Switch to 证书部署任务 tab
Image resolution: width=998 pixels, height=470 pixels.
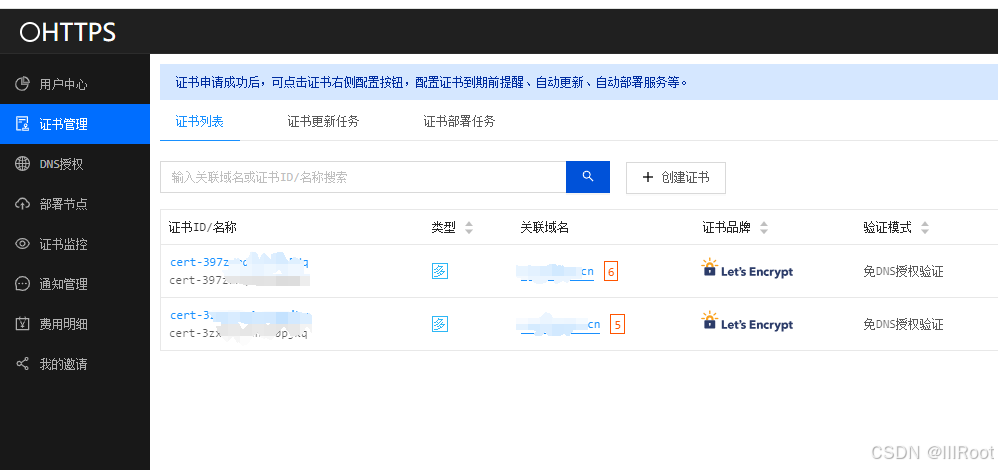[x=460, y=121]
